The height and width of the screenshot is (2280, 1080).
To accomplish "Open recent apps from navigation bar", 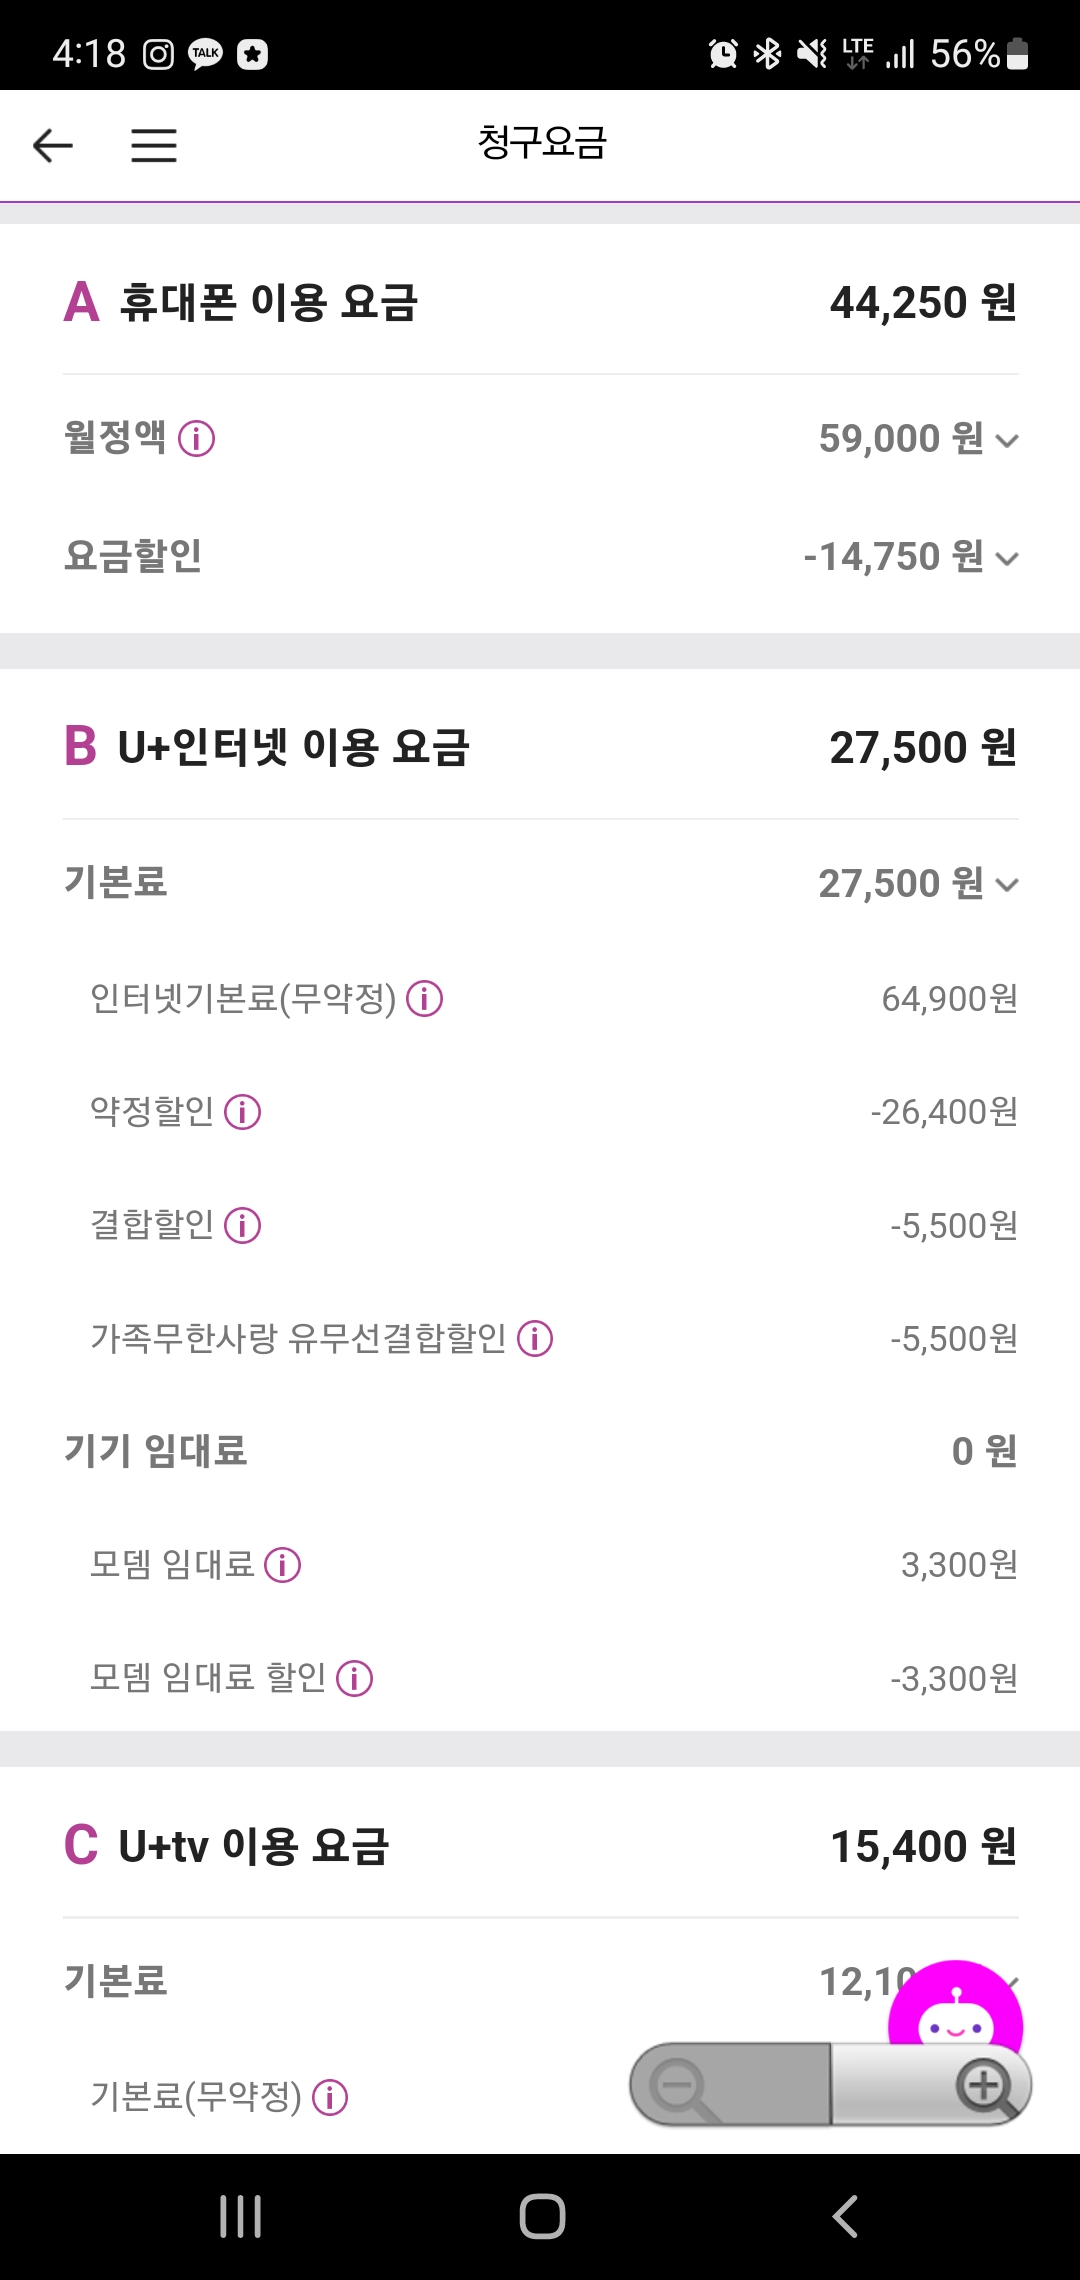I will click(241, 2217).
